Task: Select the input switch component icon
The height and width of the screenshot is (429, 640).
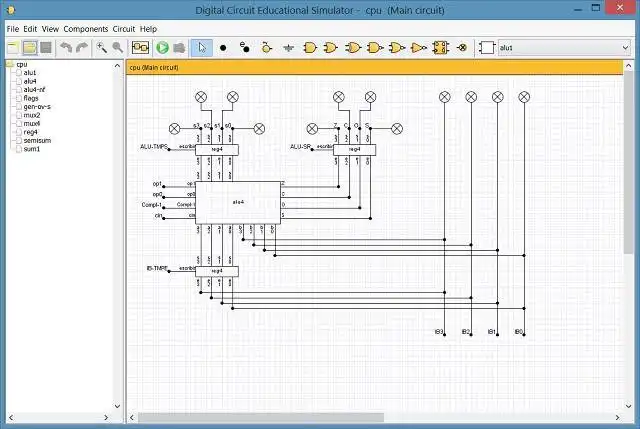Action: (266, 47)
